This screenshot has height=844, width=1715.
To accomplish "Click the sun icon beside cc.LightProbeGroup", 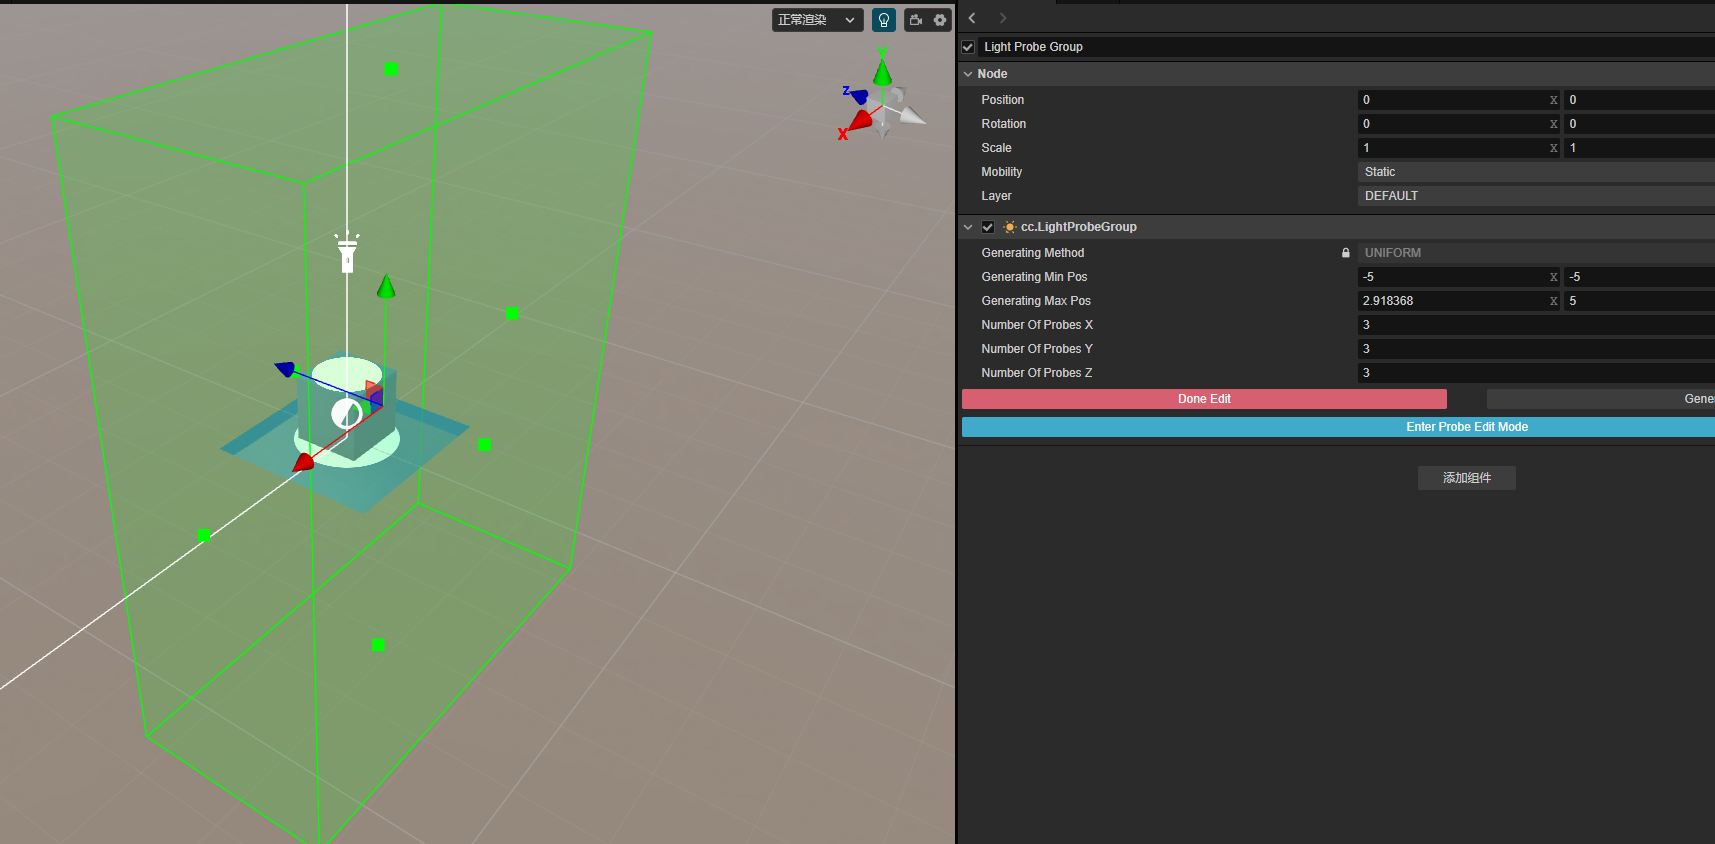I will tap(1010, 227).
